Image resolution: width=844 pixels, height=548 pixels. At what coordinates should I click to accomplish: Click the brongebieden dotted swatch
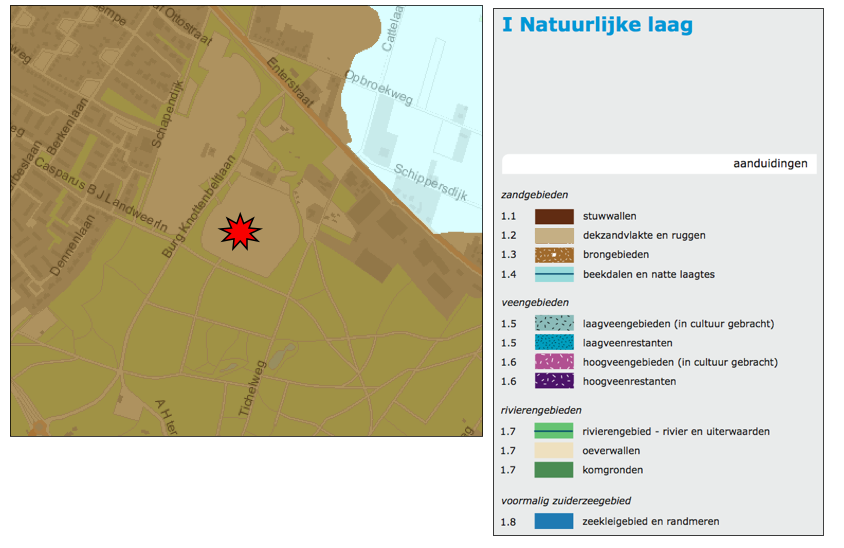click(553, 255)
